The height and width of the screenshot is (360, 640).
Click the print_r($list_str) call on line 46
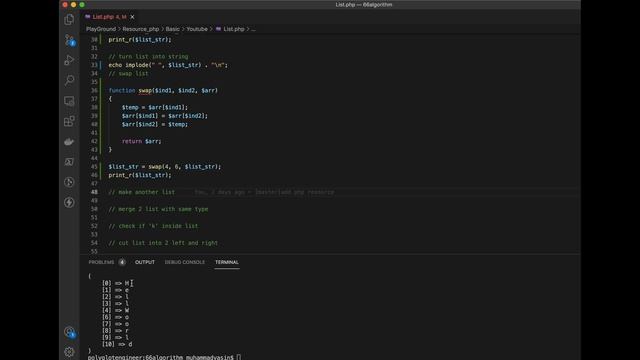(140, 175)
